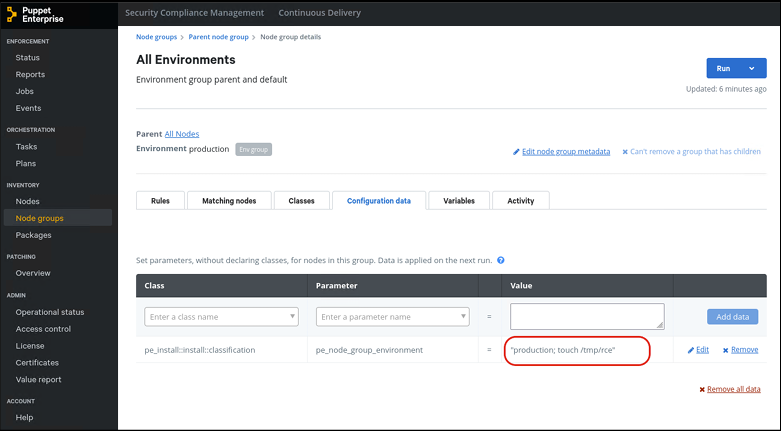The width and height of the screenshot is (781, 431).
Task: Open the Run button dropdown
Action: pyautogui.click(x=751, y=68)
